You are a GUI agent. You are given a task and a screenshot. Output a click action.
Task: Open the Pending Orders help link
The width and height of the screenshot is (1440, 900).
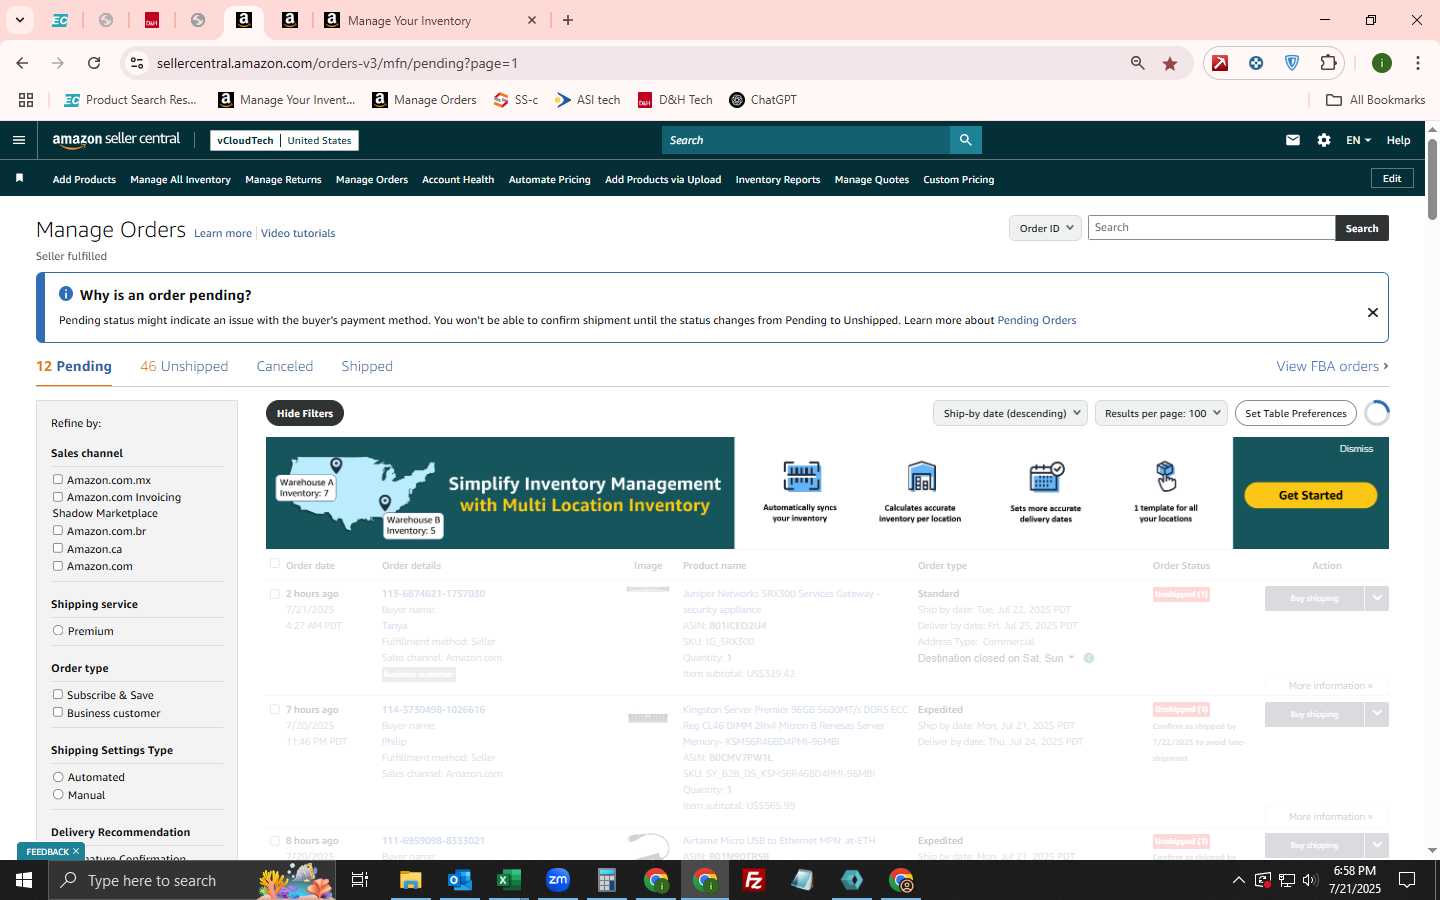click(1037, 320)
